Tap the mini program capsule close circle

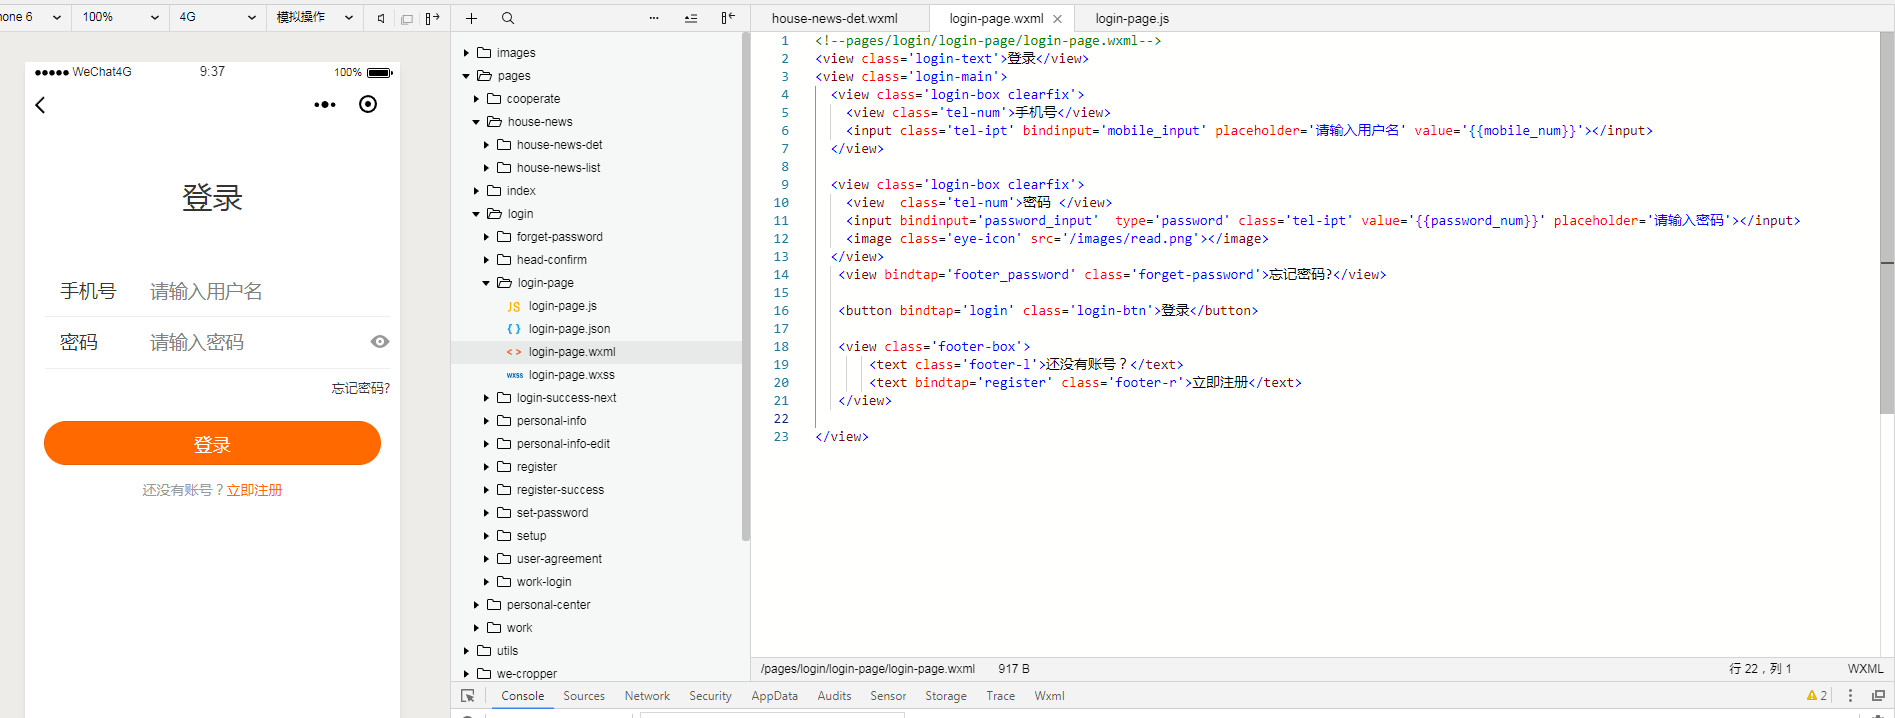[x=368, y=105]
